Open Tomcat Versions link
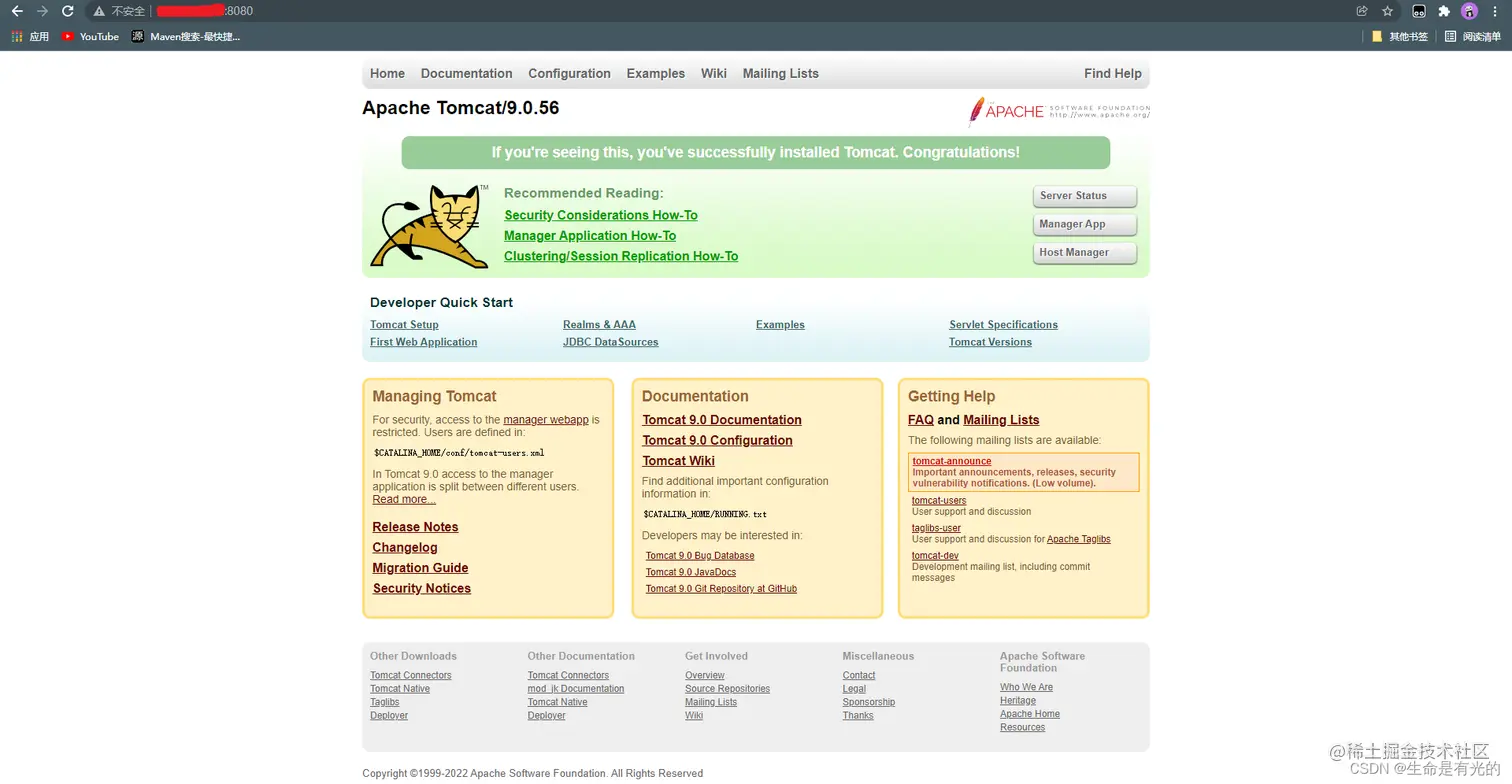This screenshot has height=784, width=1512. pyautogui.click(x=990, y=342)
